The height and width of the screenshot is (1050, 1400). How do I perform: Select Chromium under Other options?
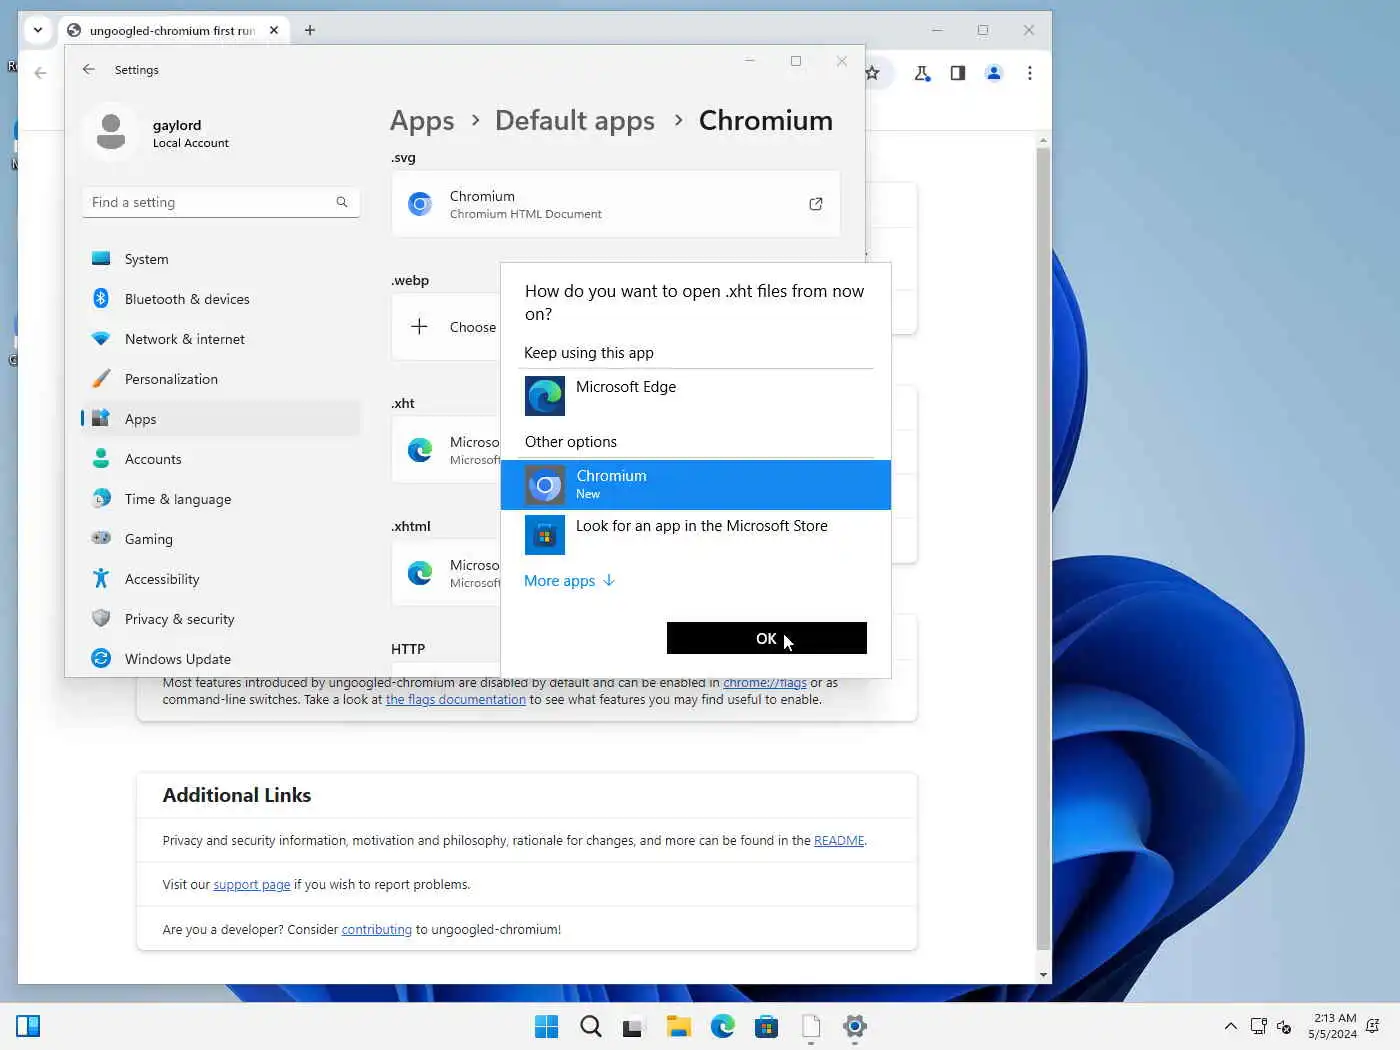pos(695,485)
